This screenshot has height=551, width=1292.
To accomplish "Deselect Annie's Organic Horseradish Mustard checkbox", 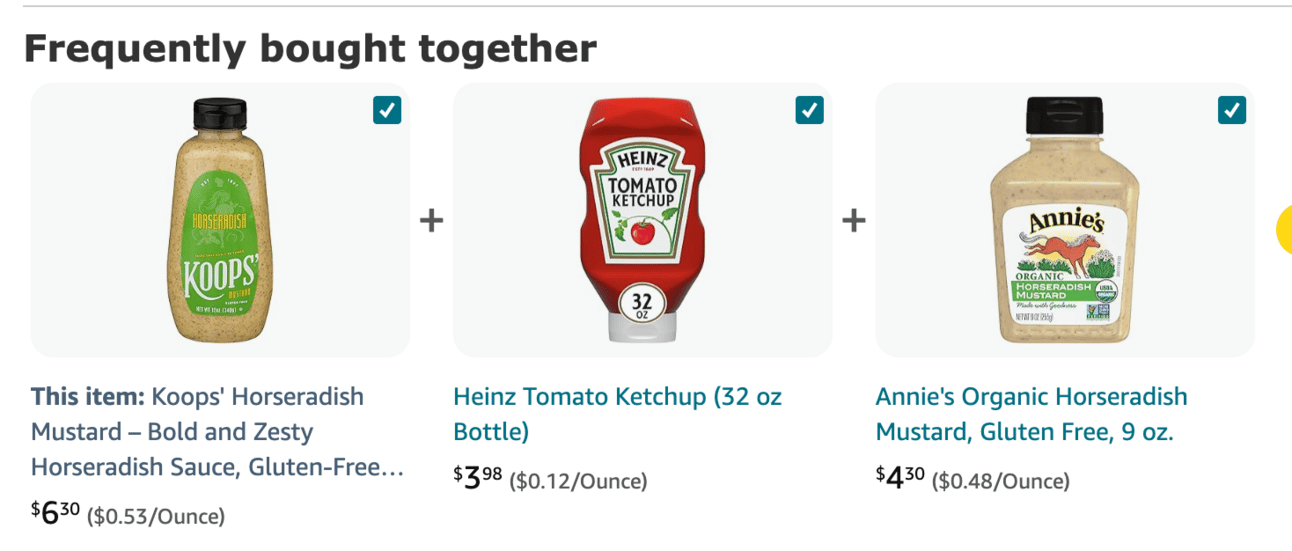I will coord(1232,110).
